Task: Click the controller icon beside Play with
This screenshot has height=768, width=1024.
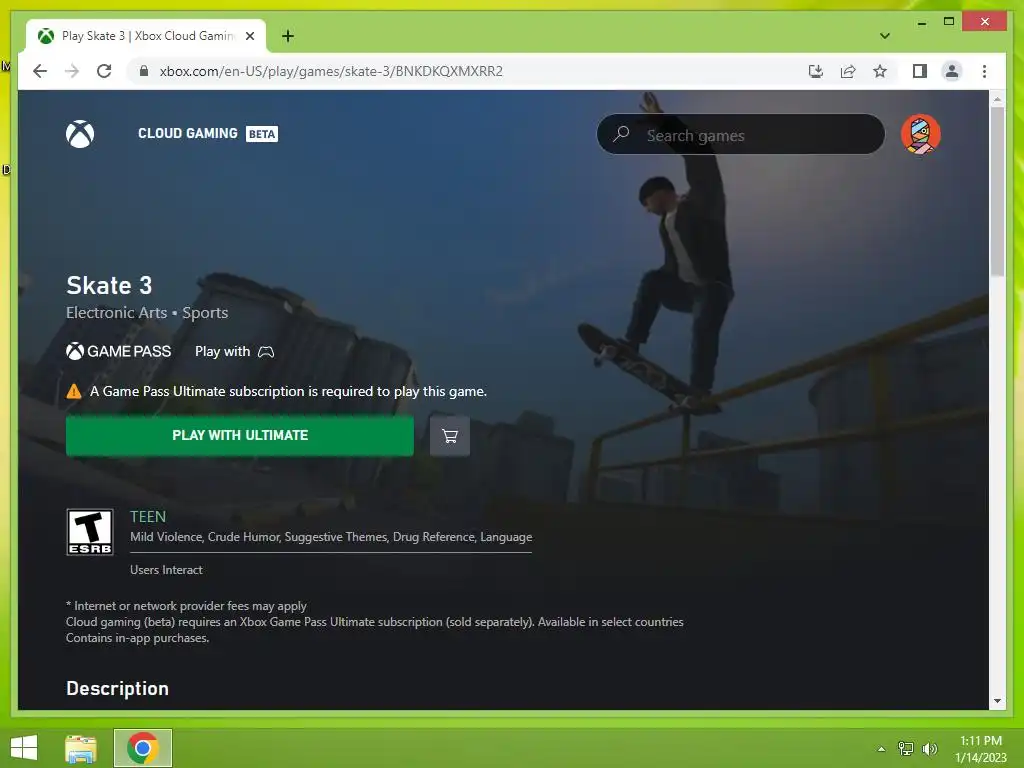Action: 266,352
